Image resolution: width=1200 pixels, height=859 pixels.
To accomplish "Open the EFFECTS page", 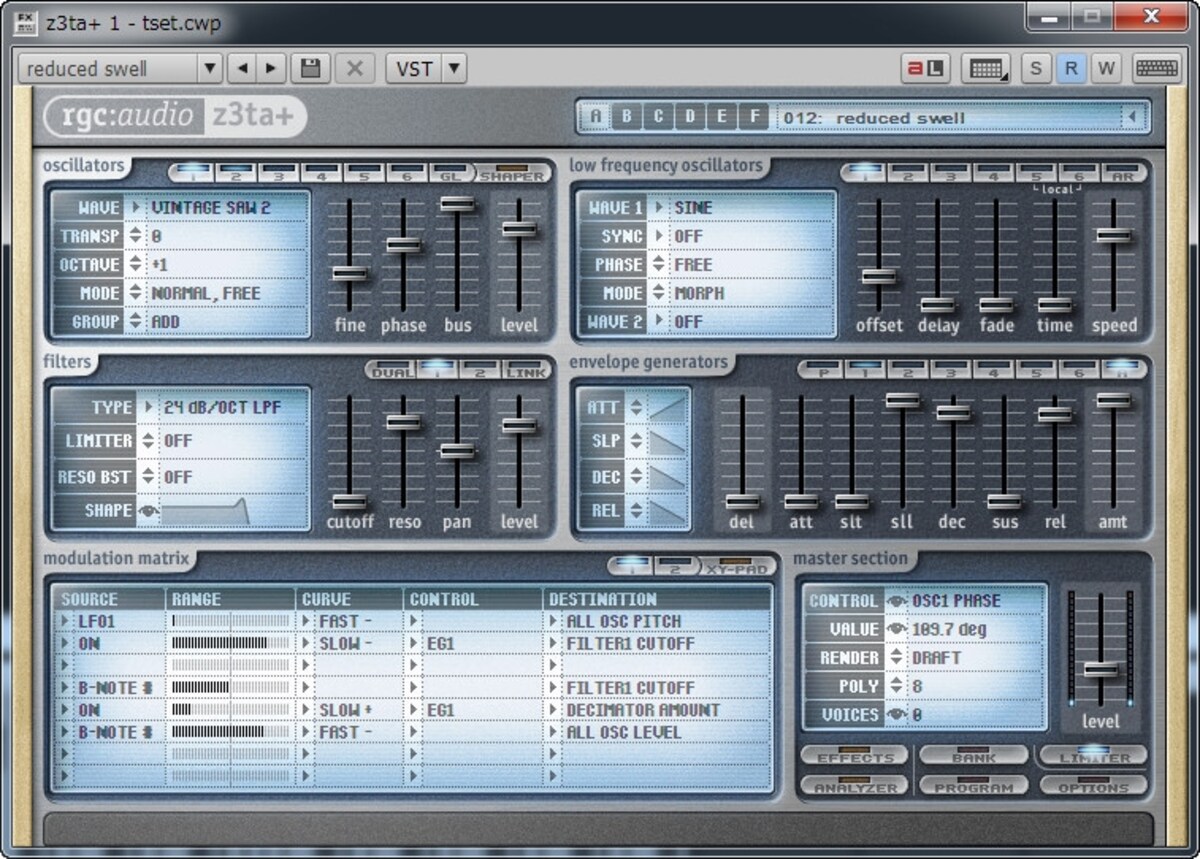I will [x=855, y=756].
